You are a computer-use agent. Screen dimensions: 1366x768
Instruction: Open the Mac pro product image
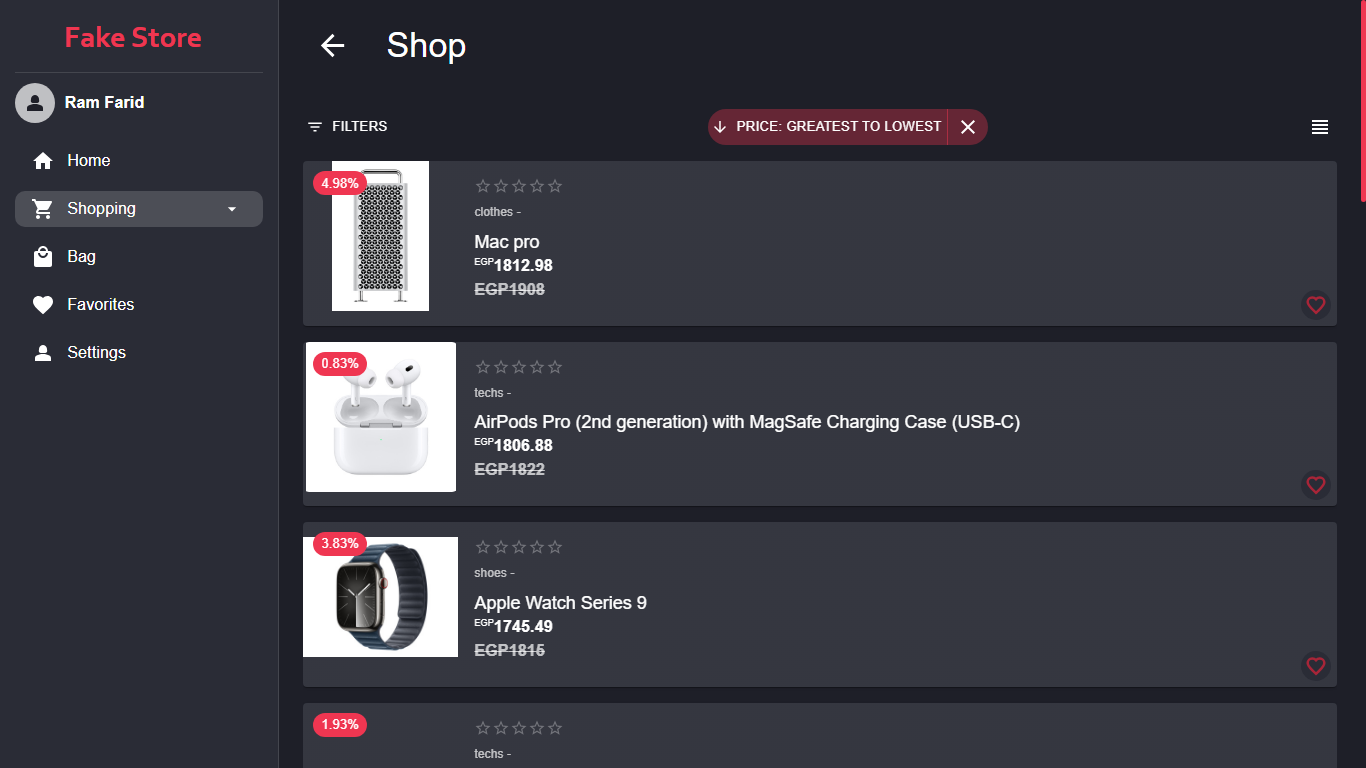380,236
